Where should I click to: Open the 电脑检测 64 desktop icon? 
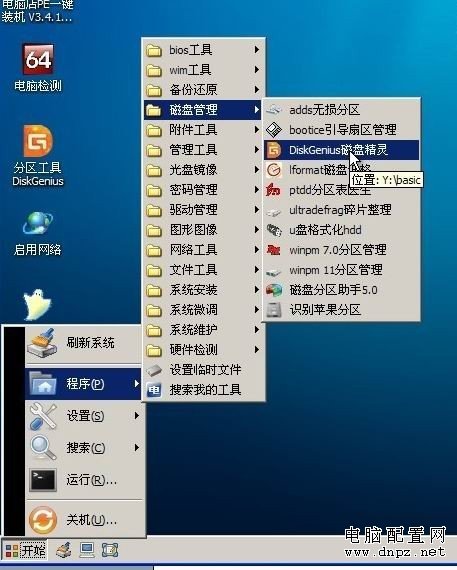click(x=38, y=68)
